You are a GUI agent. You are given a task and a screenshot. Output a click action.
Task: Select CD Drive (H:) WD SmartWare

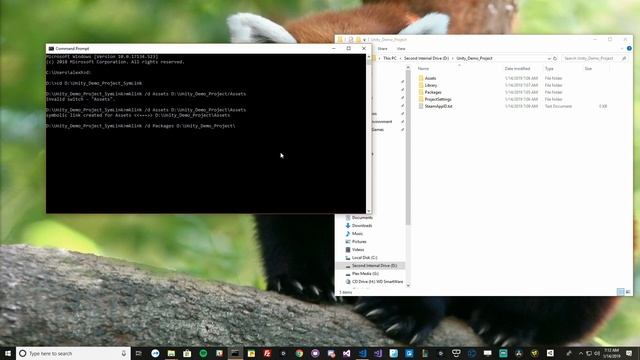(377, 282)
